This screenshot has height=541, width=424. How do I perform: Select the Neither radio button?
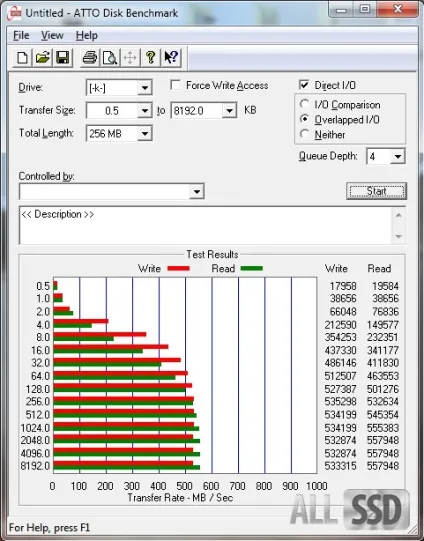(304, 134)
